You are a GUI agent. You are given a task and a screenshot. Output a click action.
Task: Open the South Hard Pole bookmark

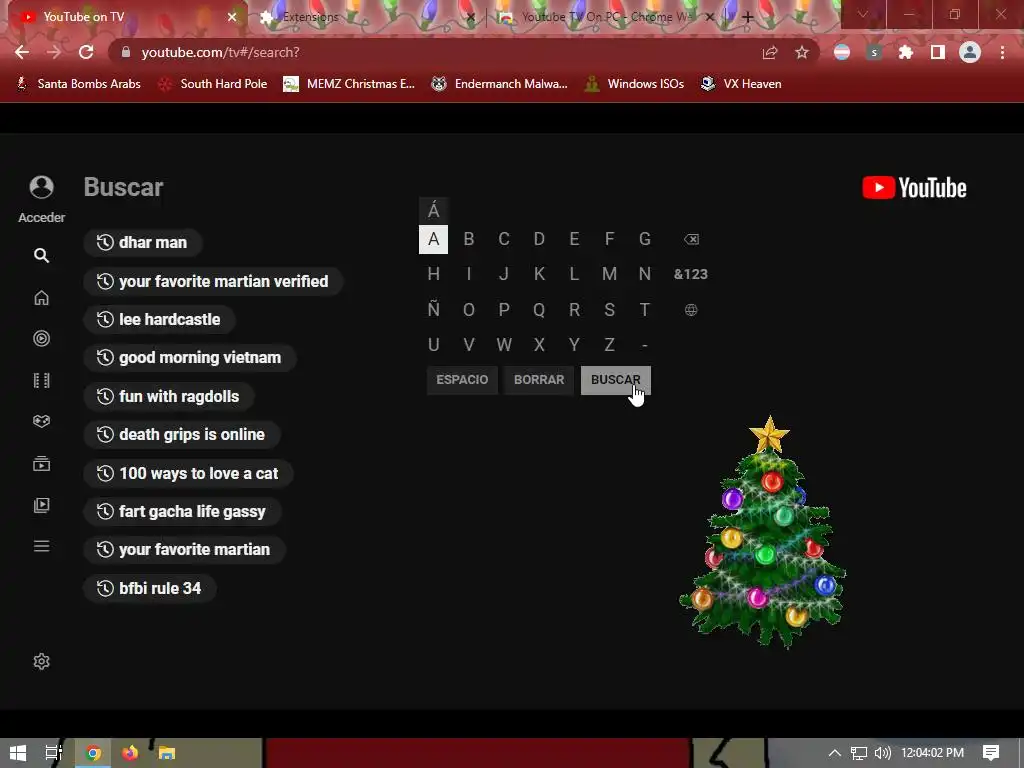[214, 84]
